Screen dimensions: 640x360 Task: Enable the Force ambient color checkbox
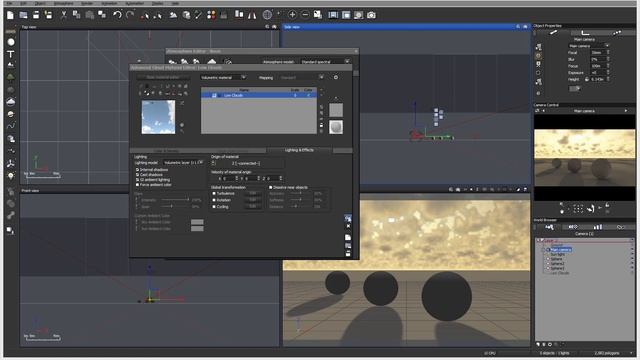pyautogui.click(x=137, y=184)
